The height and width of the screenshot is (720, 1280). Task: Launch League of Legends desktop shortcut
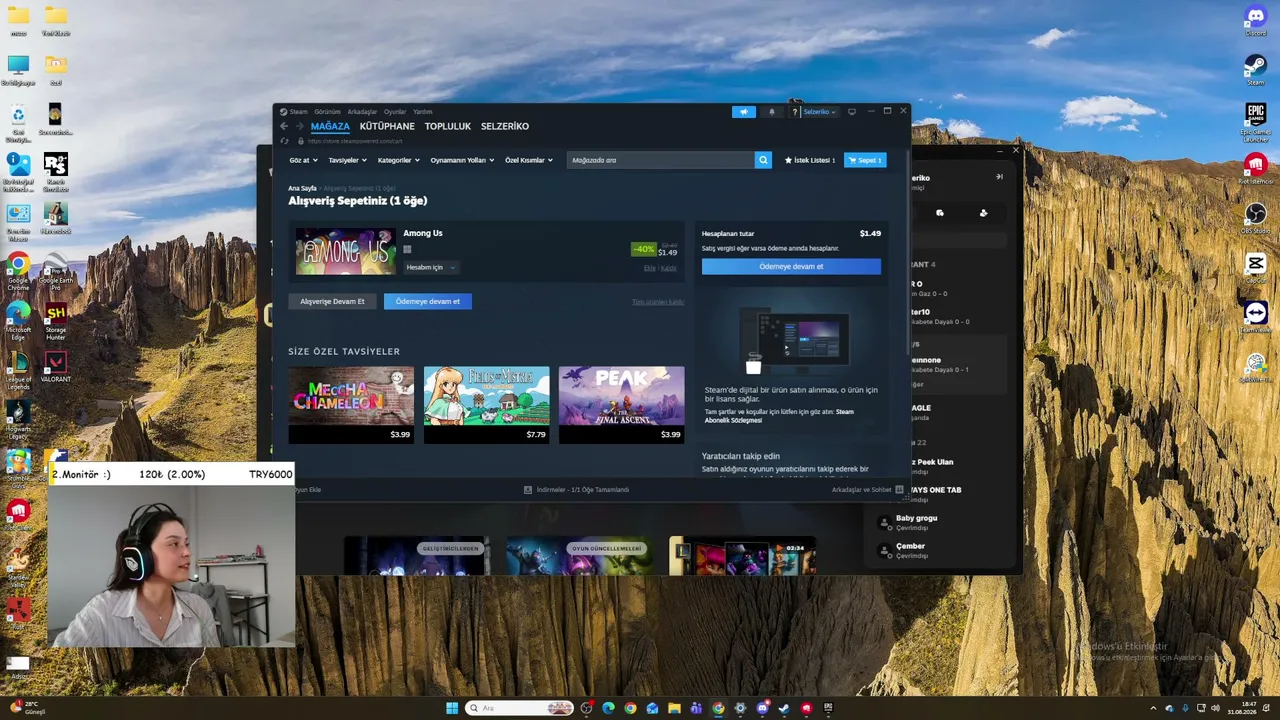(18, 370)
